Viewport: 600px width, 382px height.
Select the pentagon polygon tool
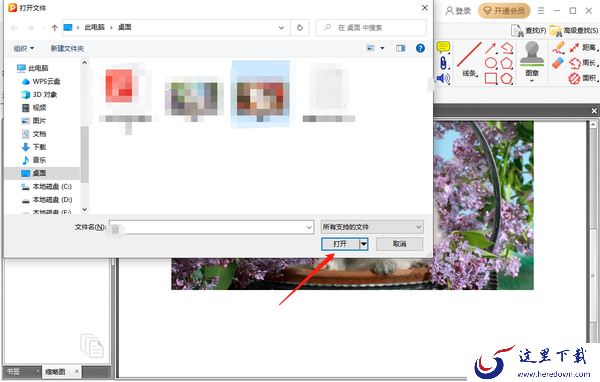click(507, 63)
